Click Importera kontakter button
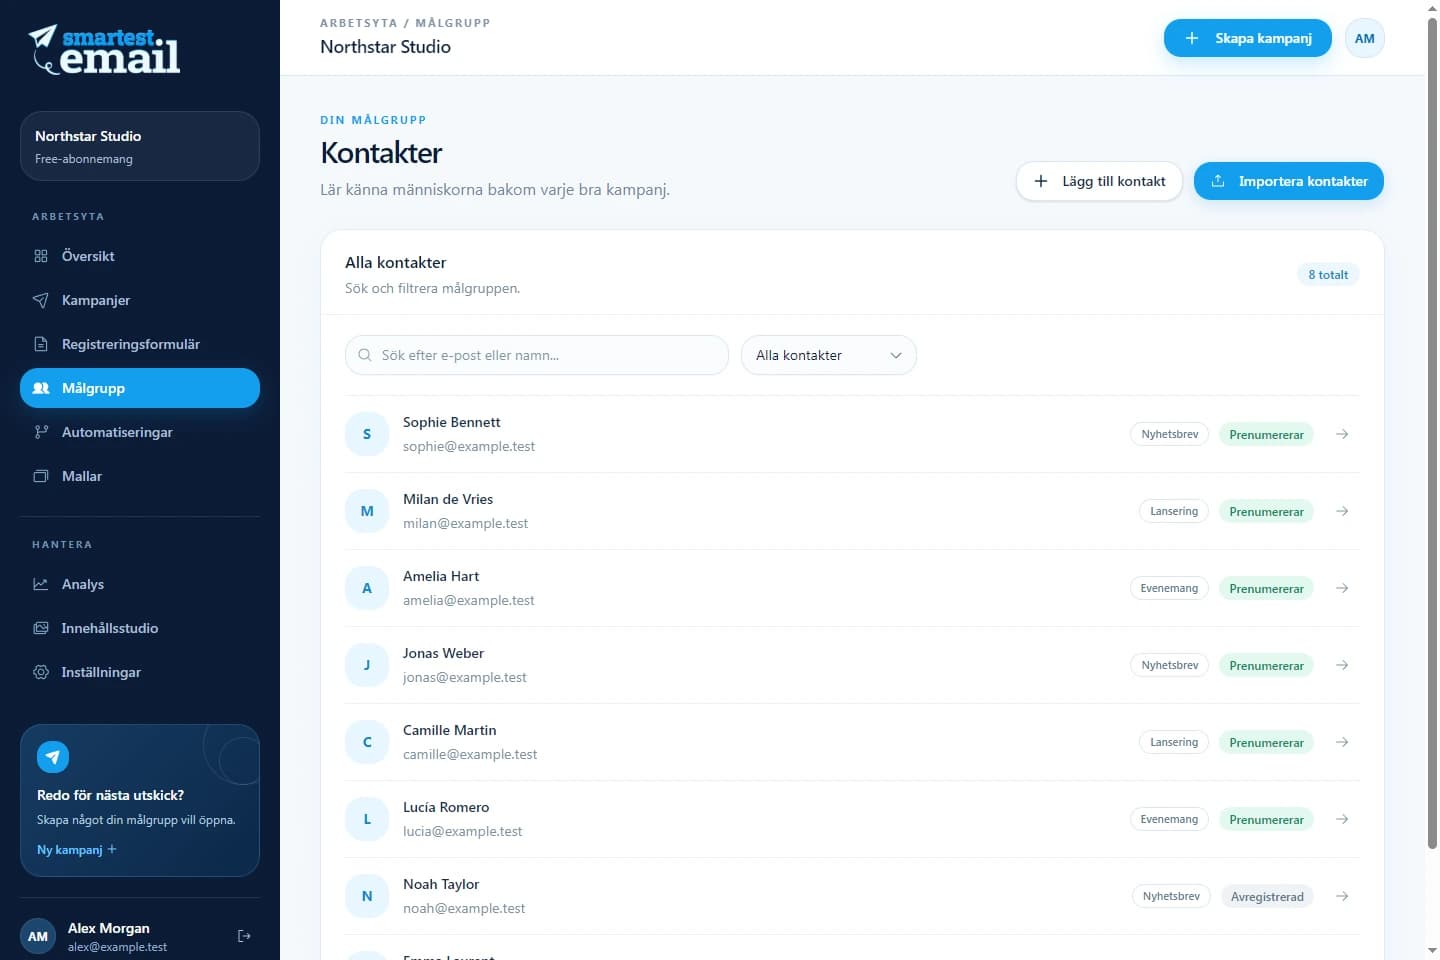 click(x=1288, y=181)
